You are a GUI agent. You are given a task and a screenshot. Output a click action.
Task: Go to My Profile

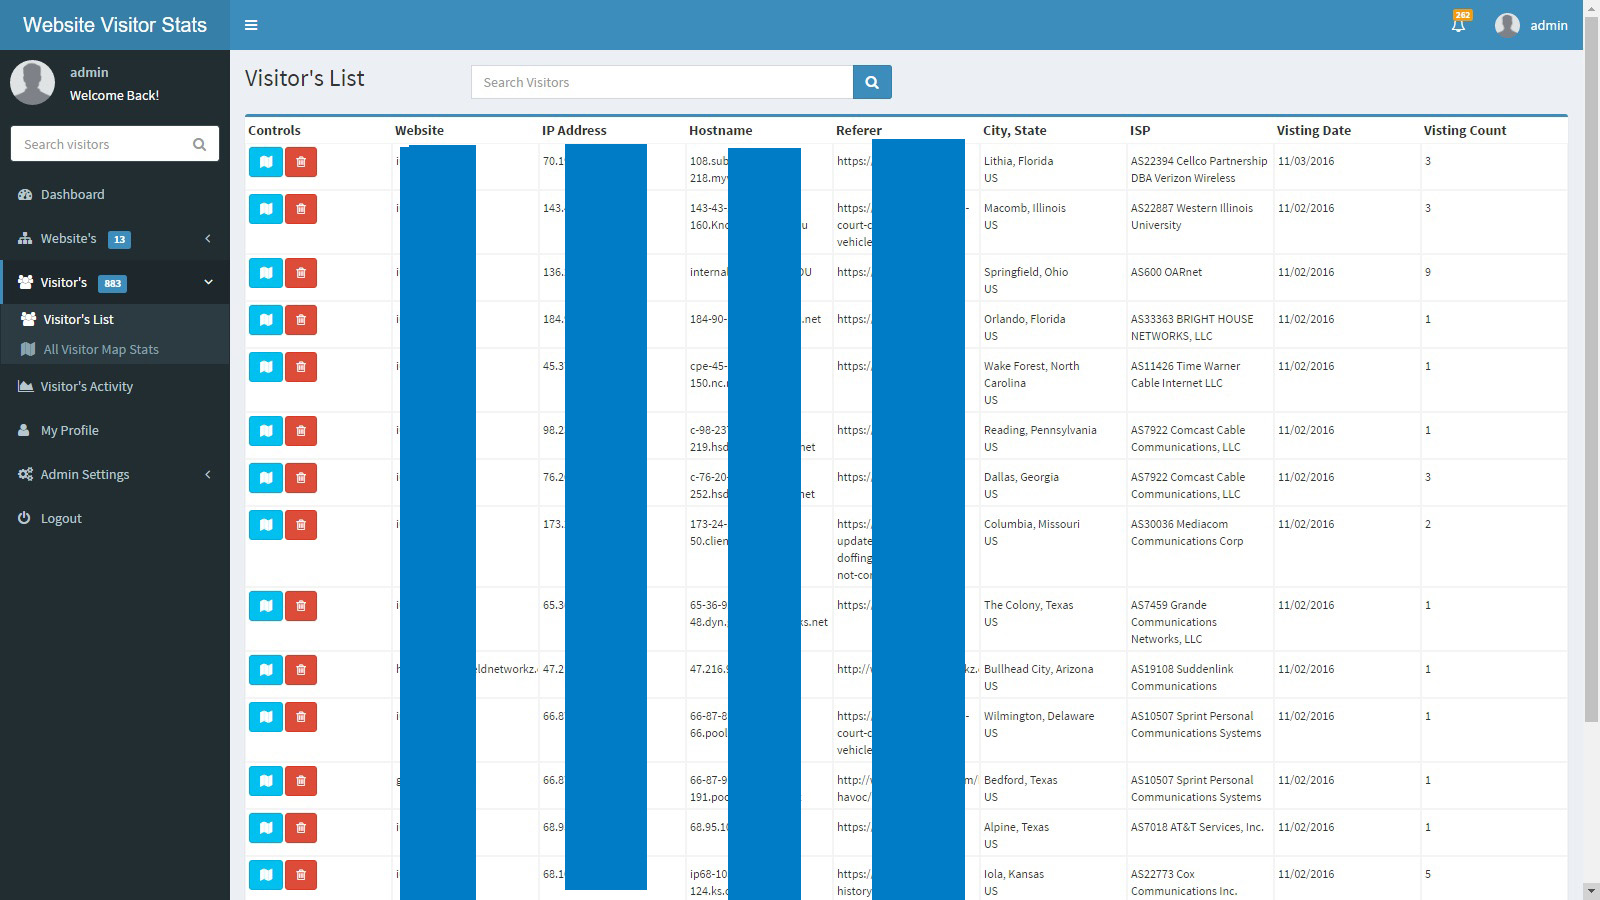(115, 430)
